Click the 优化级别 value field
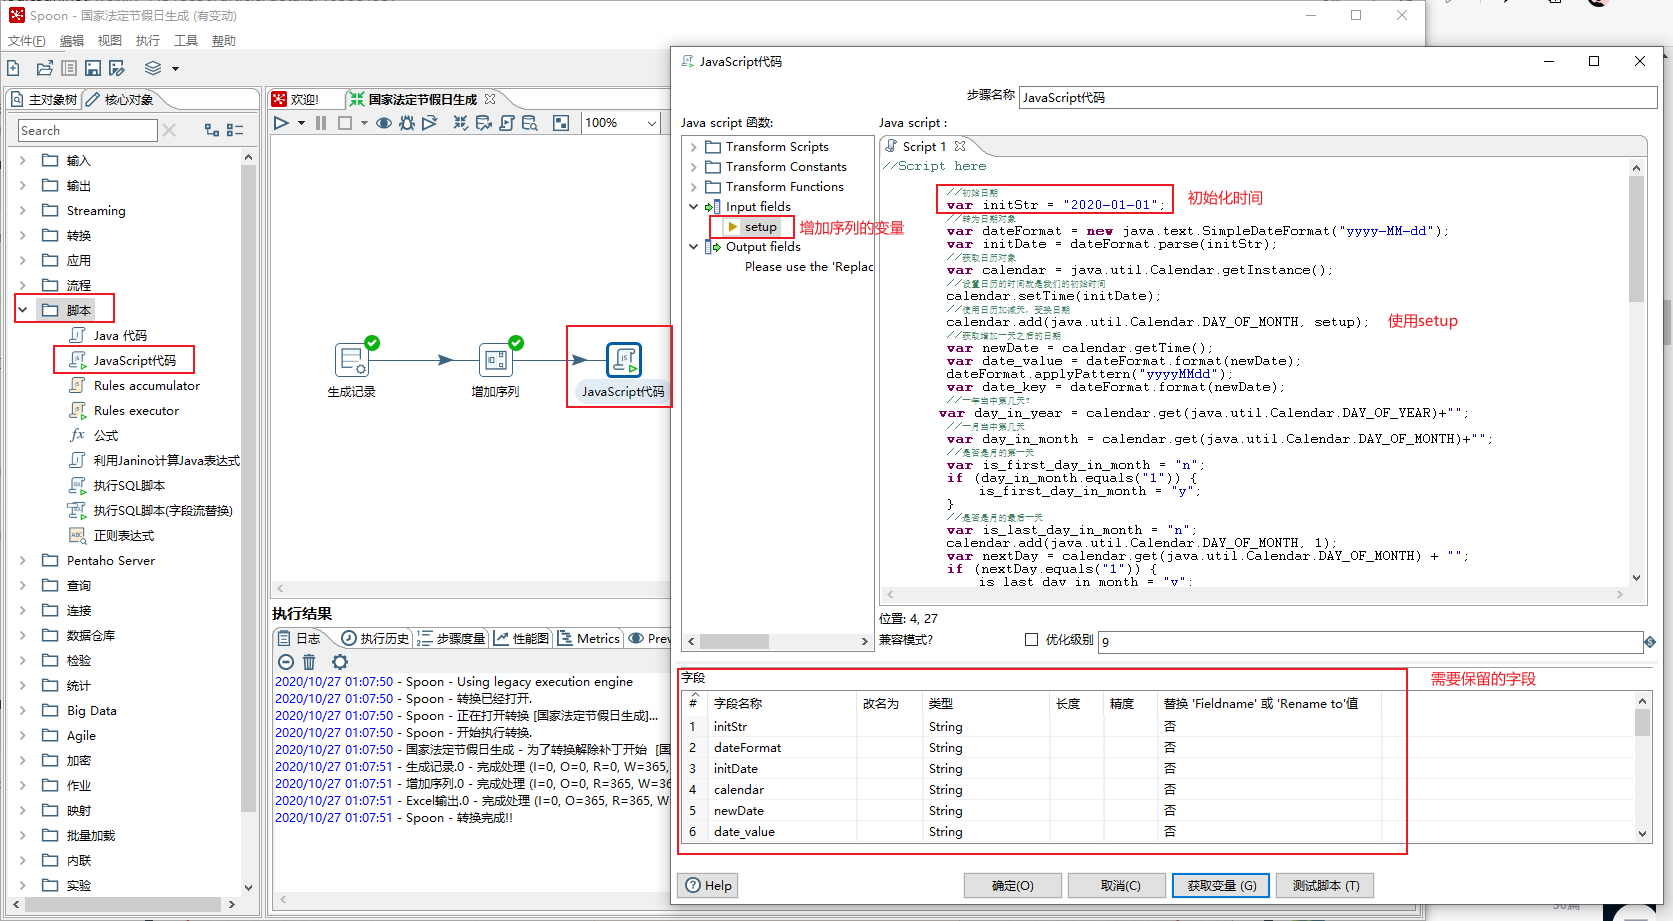 coord(1370,641)
